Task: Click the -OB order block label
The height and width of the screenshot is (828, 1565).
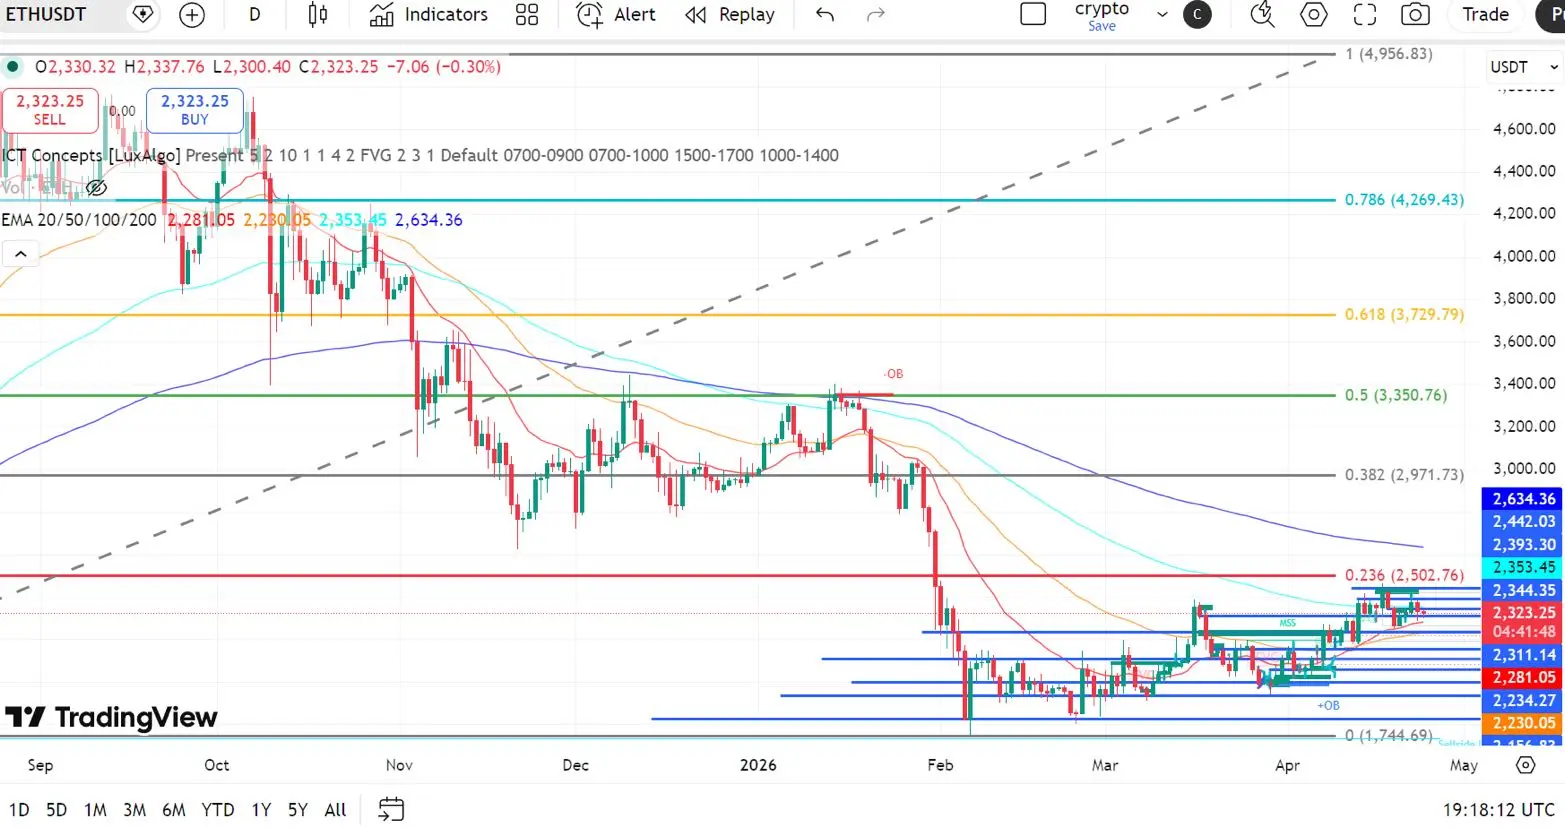Action: (893, 374)
